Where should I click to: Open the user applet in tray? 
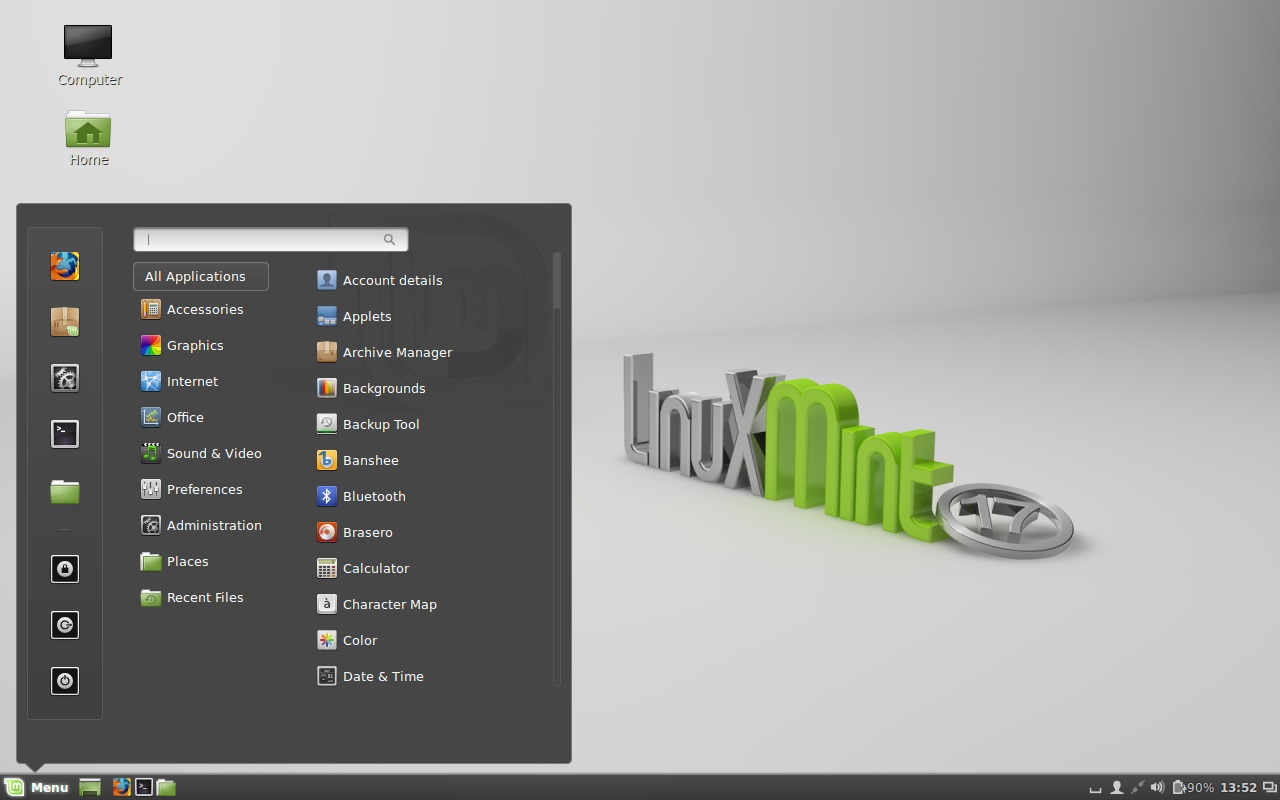coord(1117,787)
